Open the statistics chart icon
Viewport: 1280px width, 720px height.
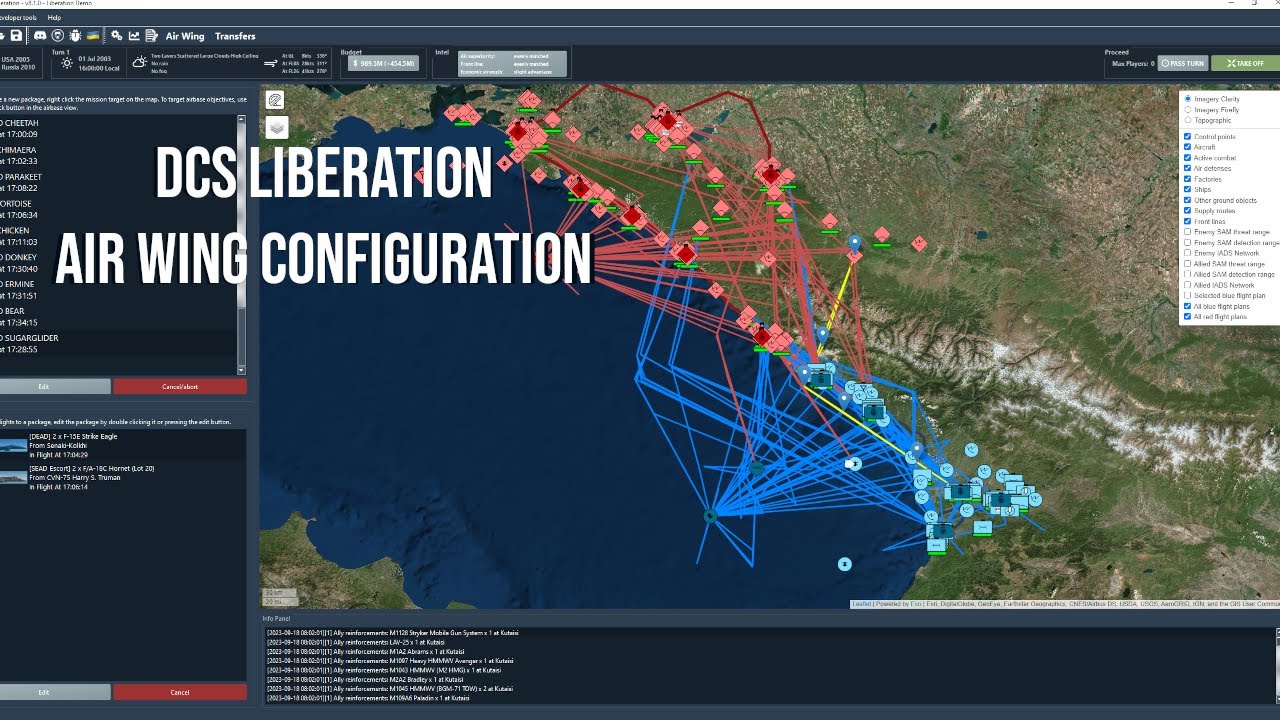tap(134, 36)
